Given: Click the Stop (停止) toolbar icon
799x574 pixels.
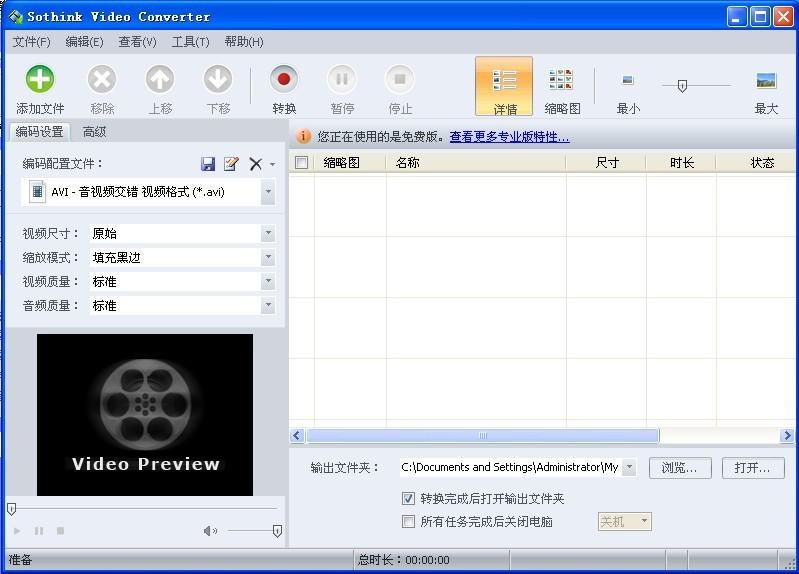Looking at the screenshot, I should 400,80.
